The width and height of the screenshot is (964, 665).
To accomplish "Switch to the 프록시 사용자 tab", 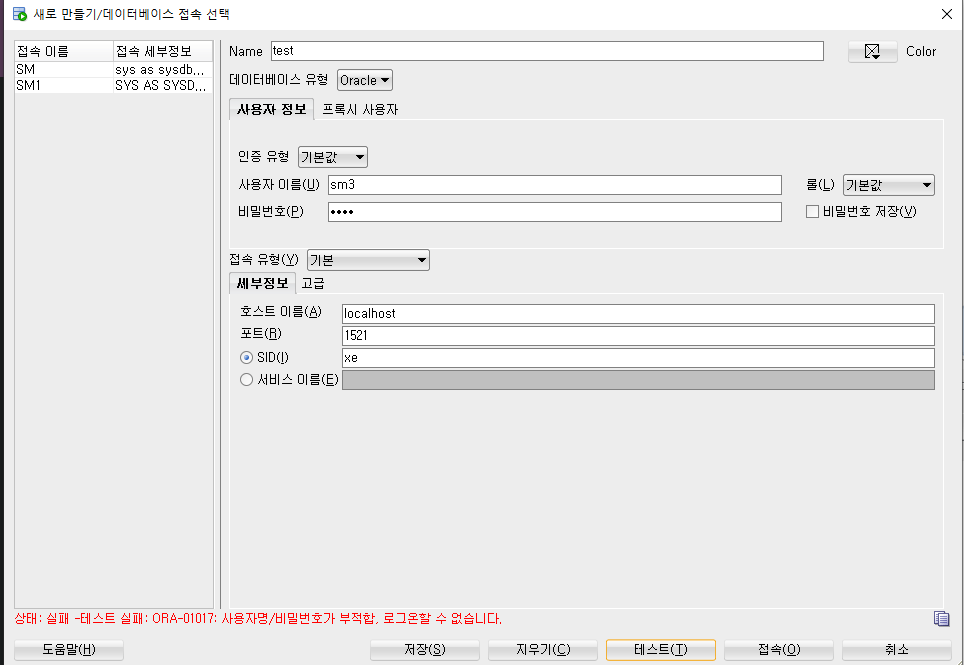I will (360, 110).
